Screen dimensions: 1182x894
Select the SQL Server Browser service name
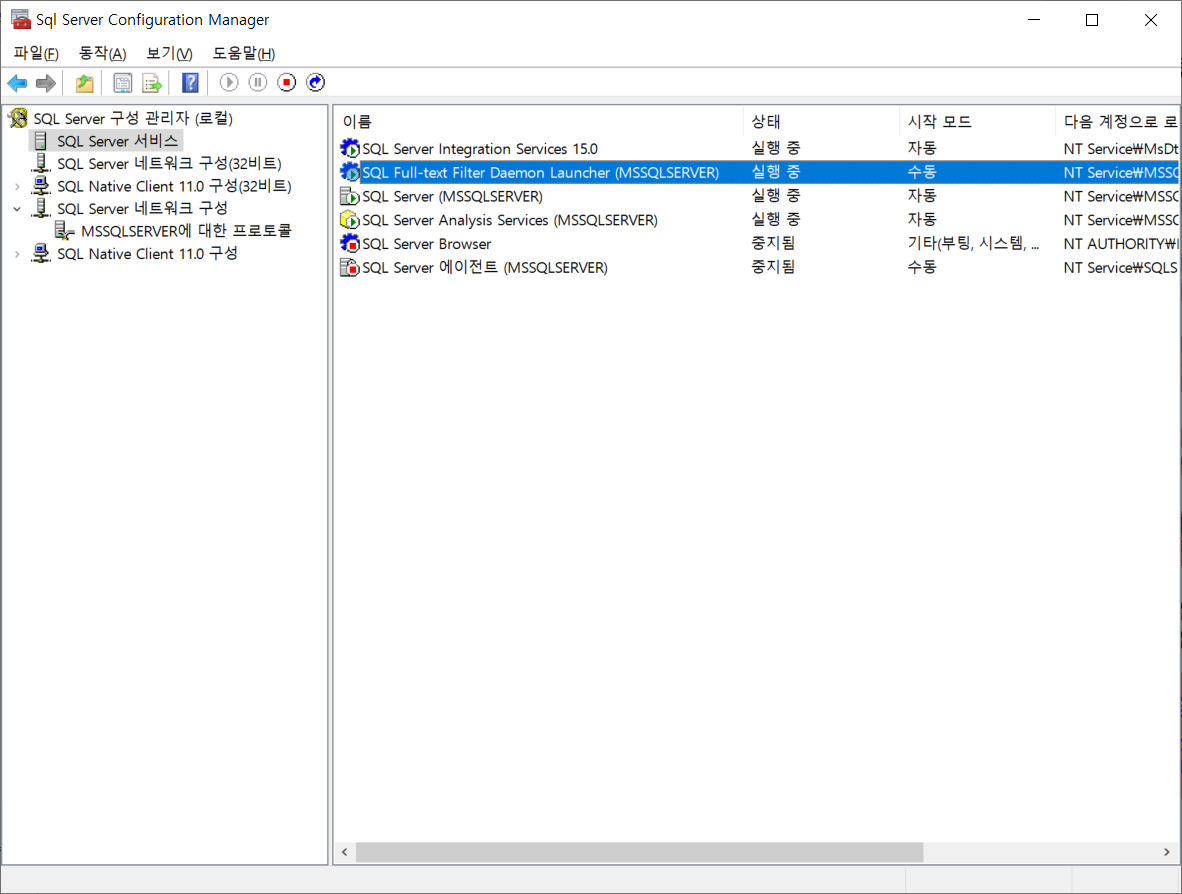click(427, 243)
